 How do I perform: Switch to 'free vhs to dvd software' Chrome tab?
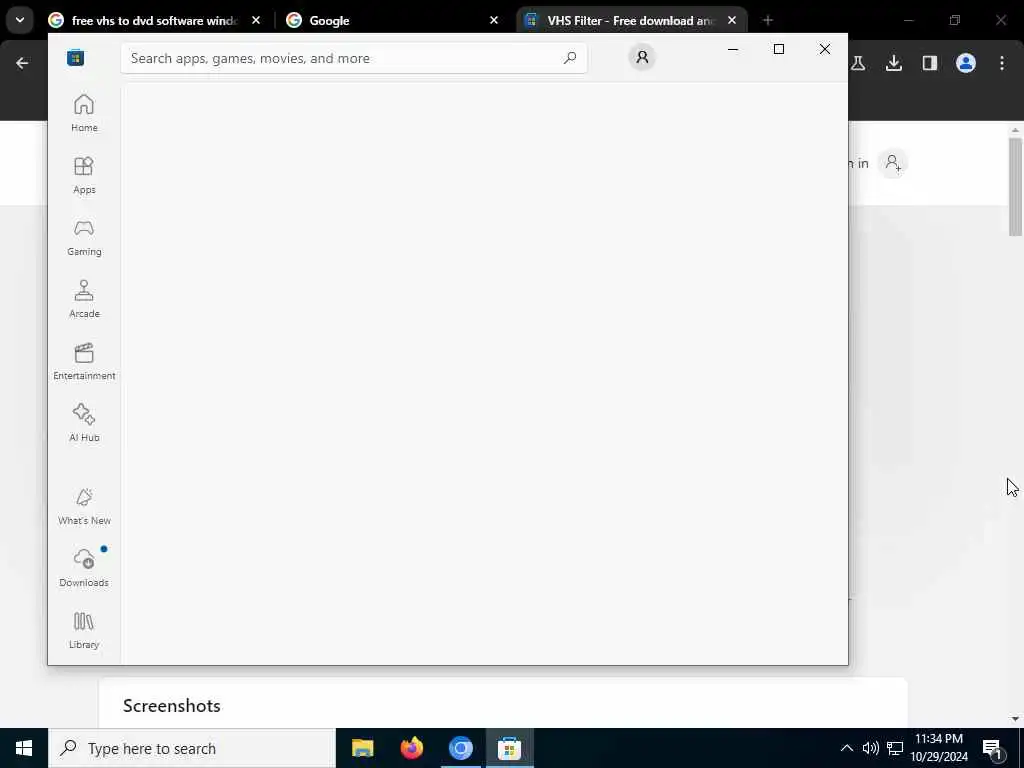tap(155, 21)
